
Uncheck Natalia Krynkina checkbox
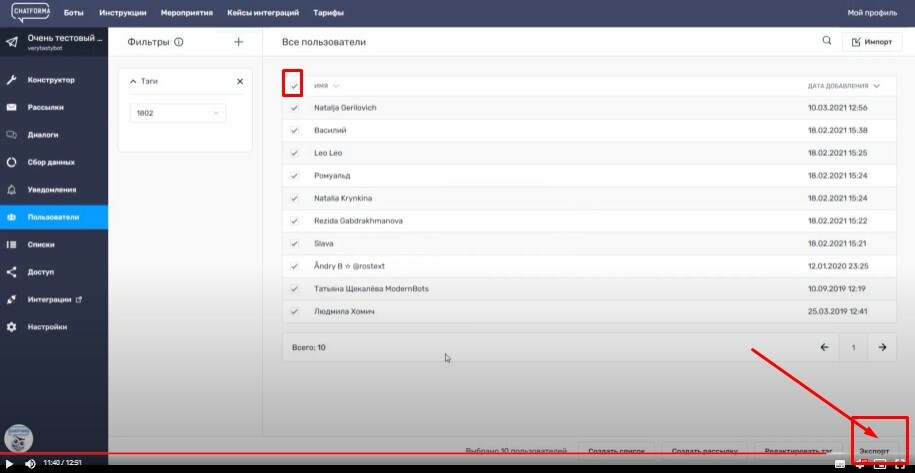[x=294, y=198]
